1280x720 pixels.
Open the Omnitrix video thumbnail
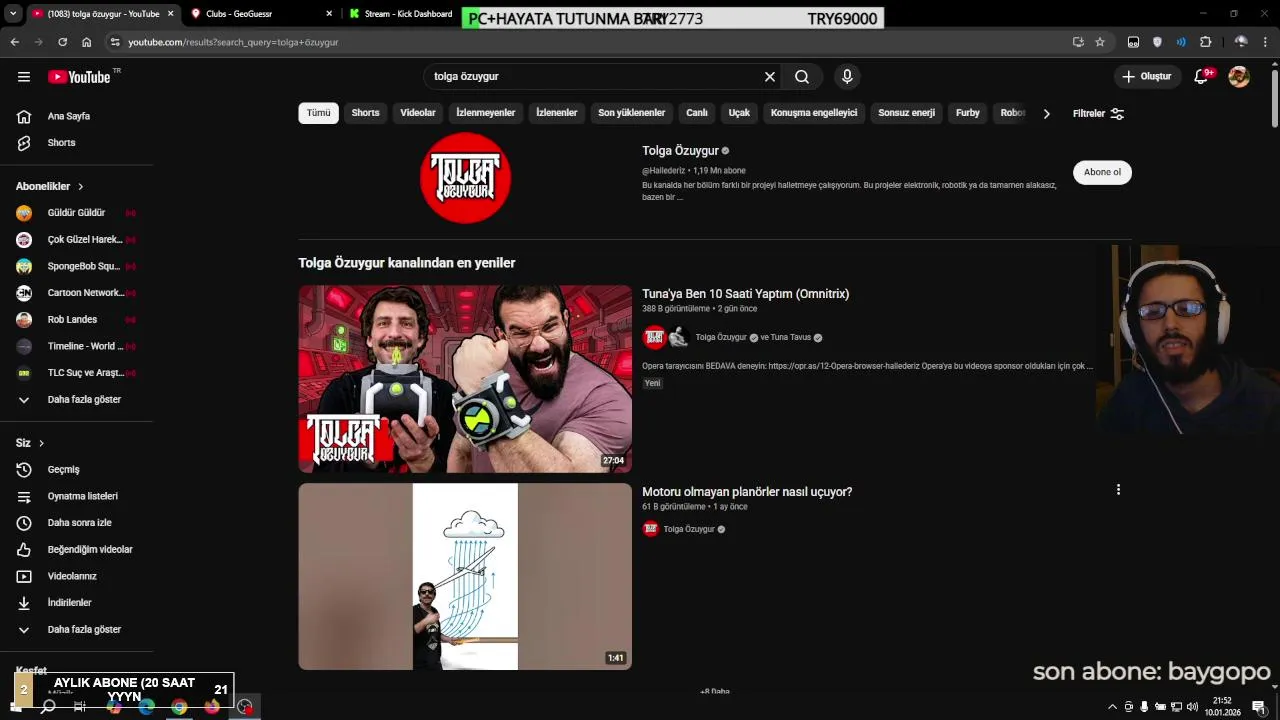coord(465,379)
